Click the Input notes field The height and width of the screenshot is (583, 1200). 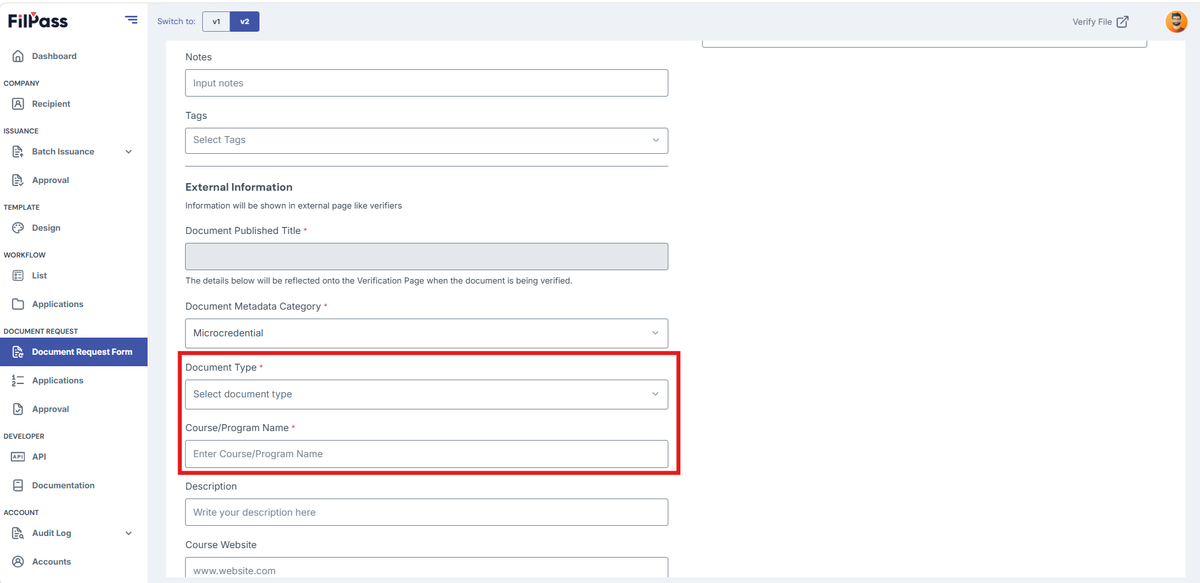pos(427,83)
